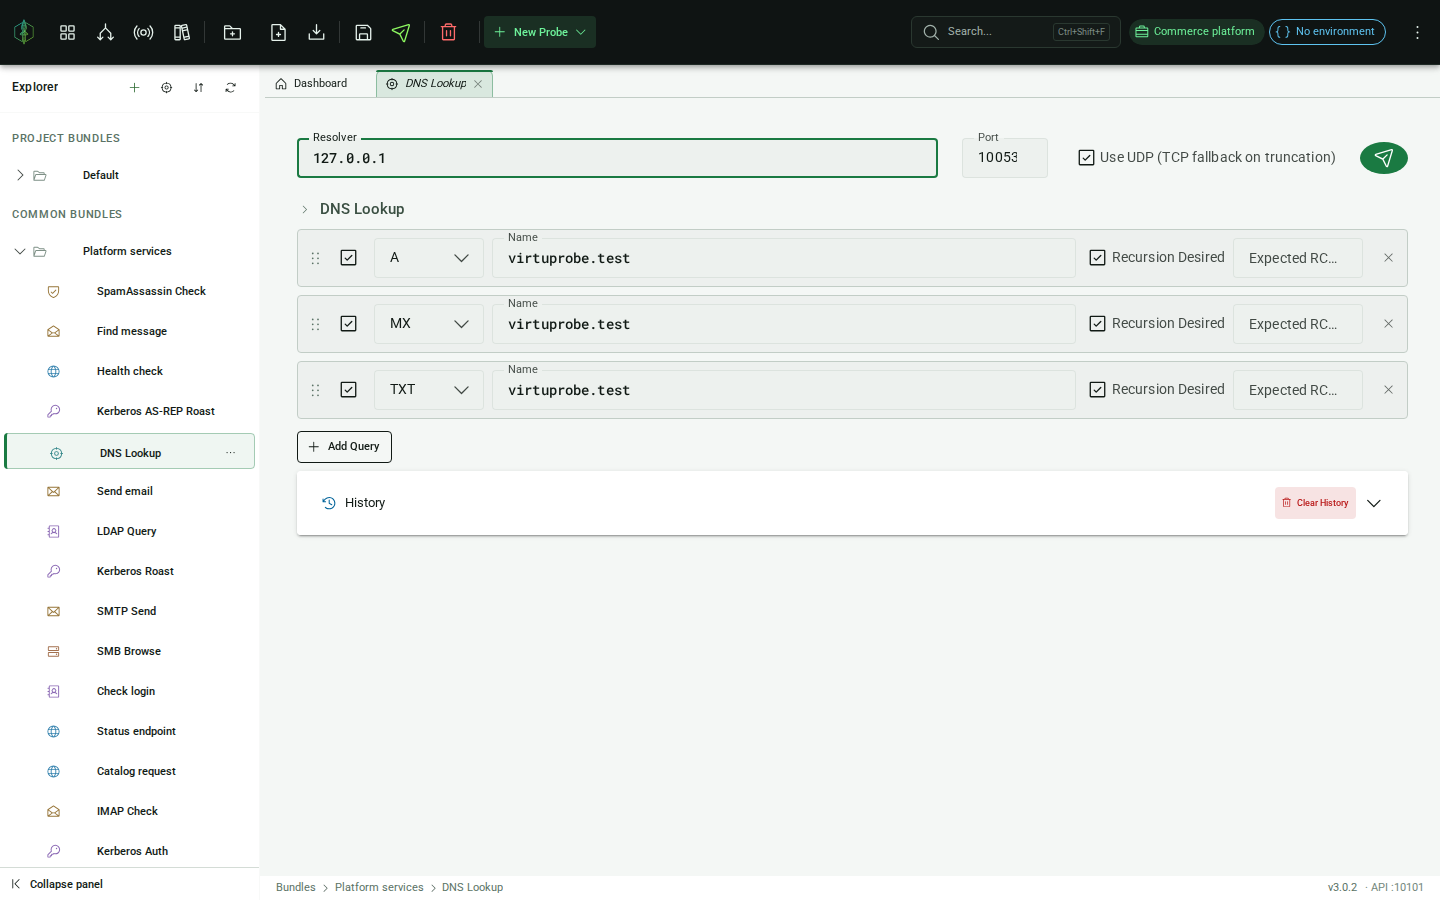1440x900 pixels.
Task: Click the Search box in top bar
Action: click(1015, 32)
